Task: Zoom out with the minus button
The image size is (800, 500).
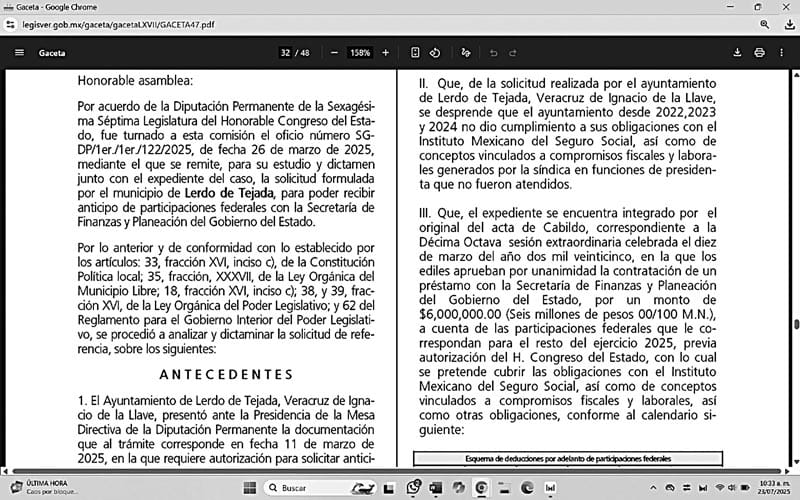Action: [333, 52]
